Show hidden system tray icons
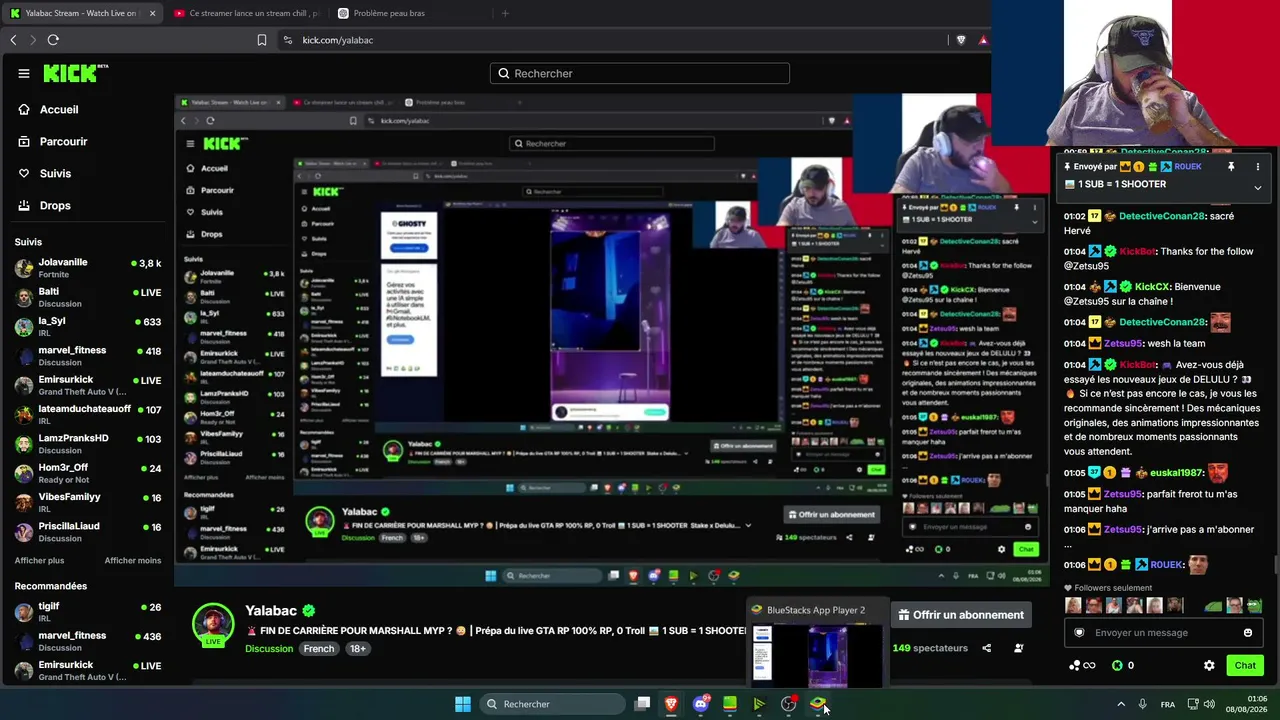The width and height of the screenshot is (1280, 720). 1120,704
